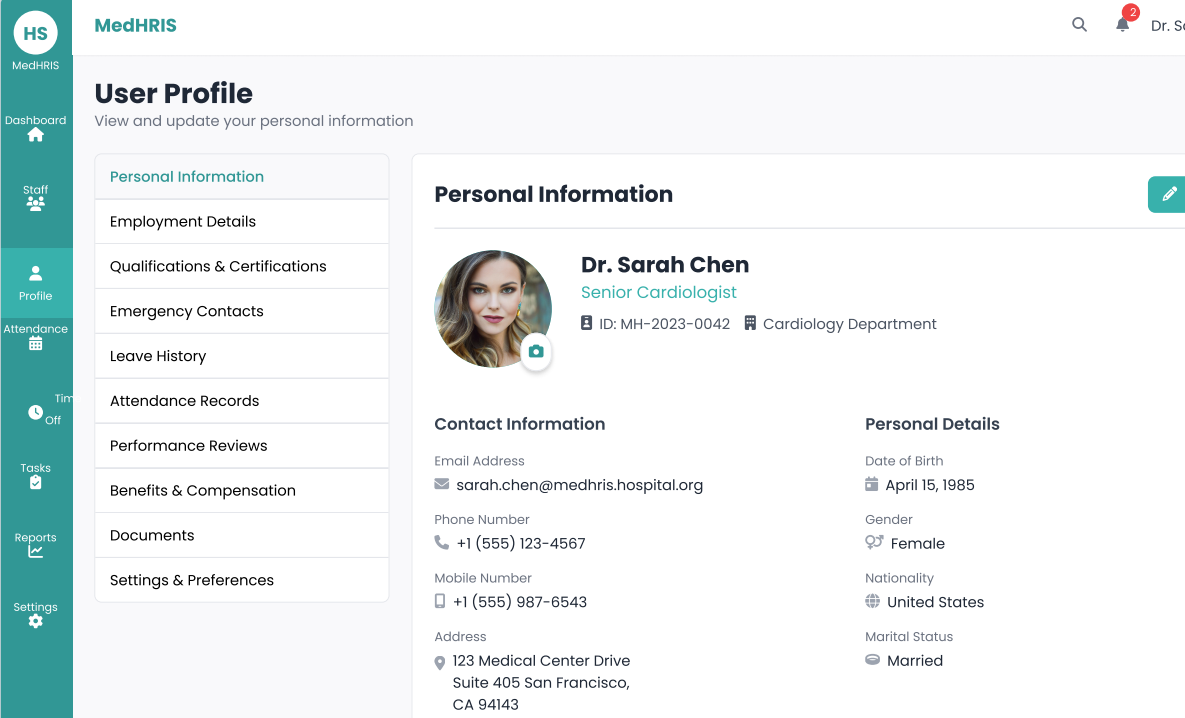Go to Dashboard in the sidebar

36,128
